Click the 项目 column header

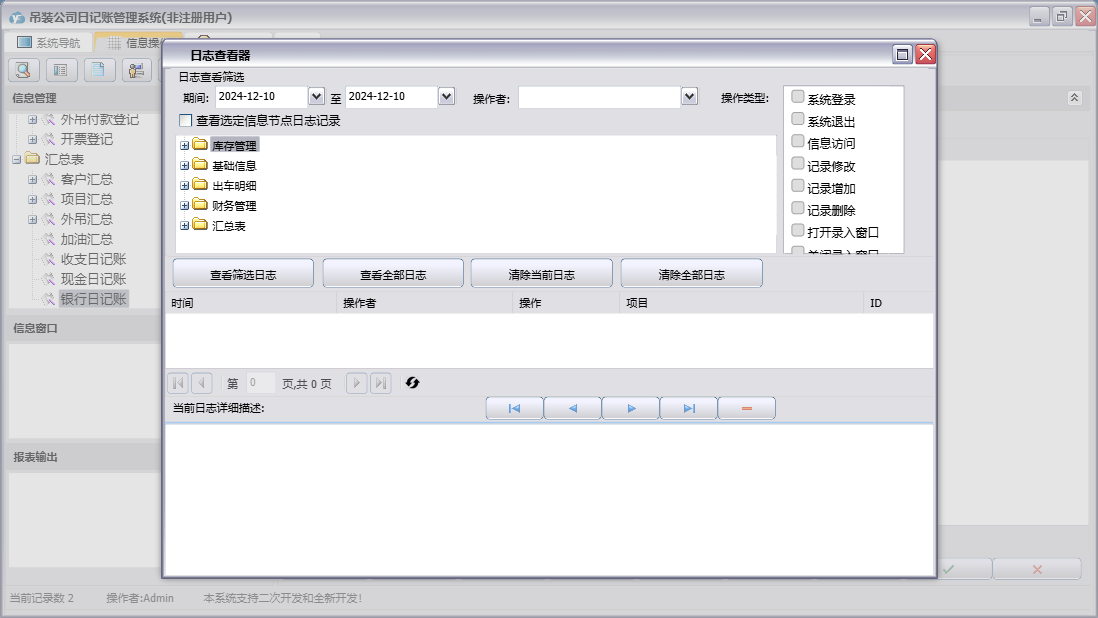pos(742,303)
